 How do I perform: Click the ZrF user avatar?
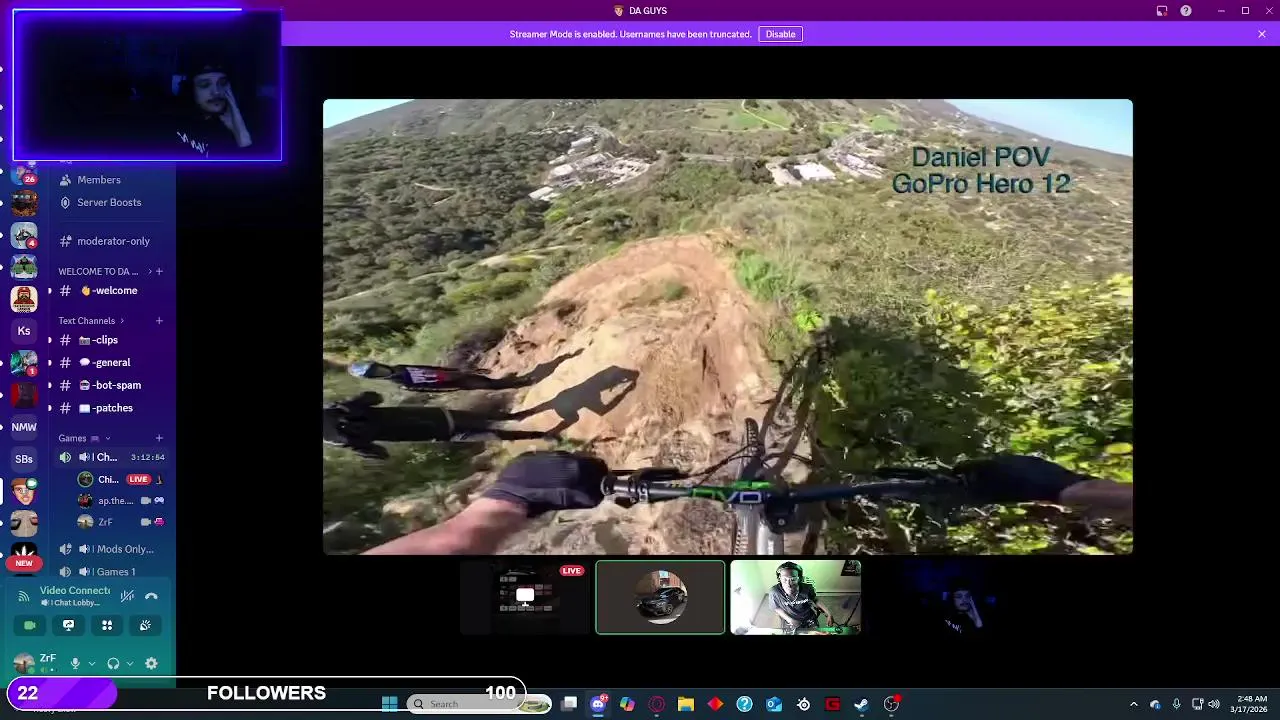click(24, 663)
